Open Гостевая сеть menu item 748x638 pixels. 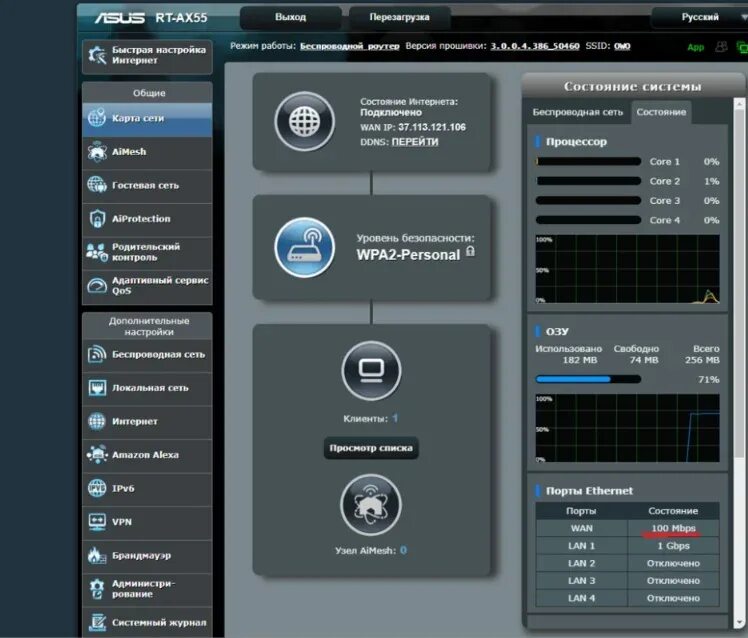(x=147, y=185)
